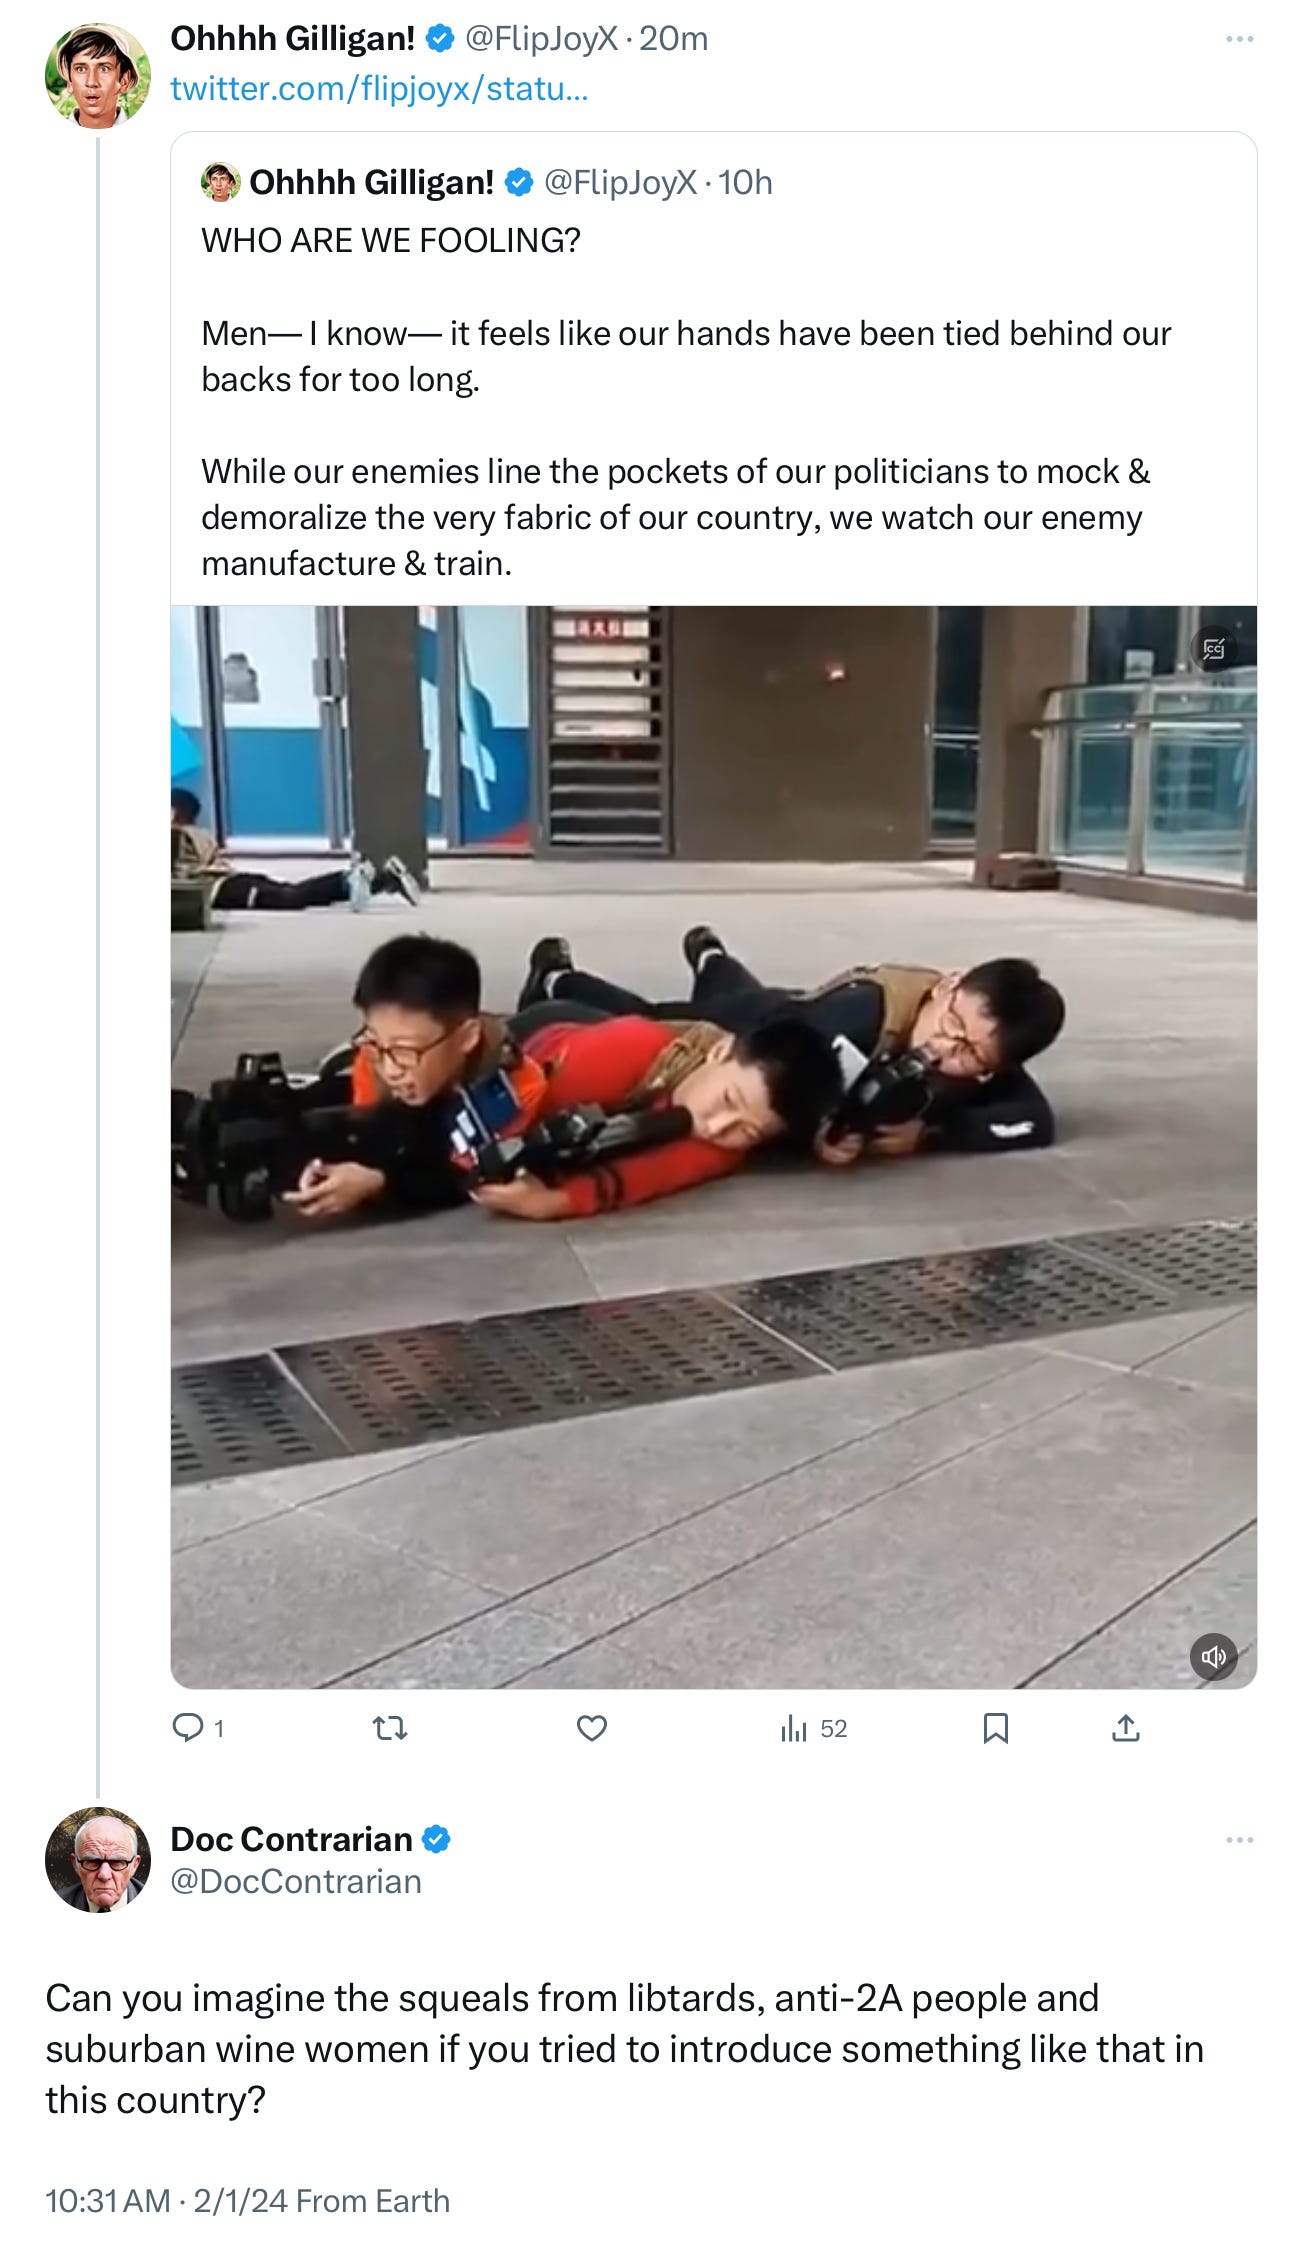Click the retweet icon

pyautogui.click(x=390, y=1727)
